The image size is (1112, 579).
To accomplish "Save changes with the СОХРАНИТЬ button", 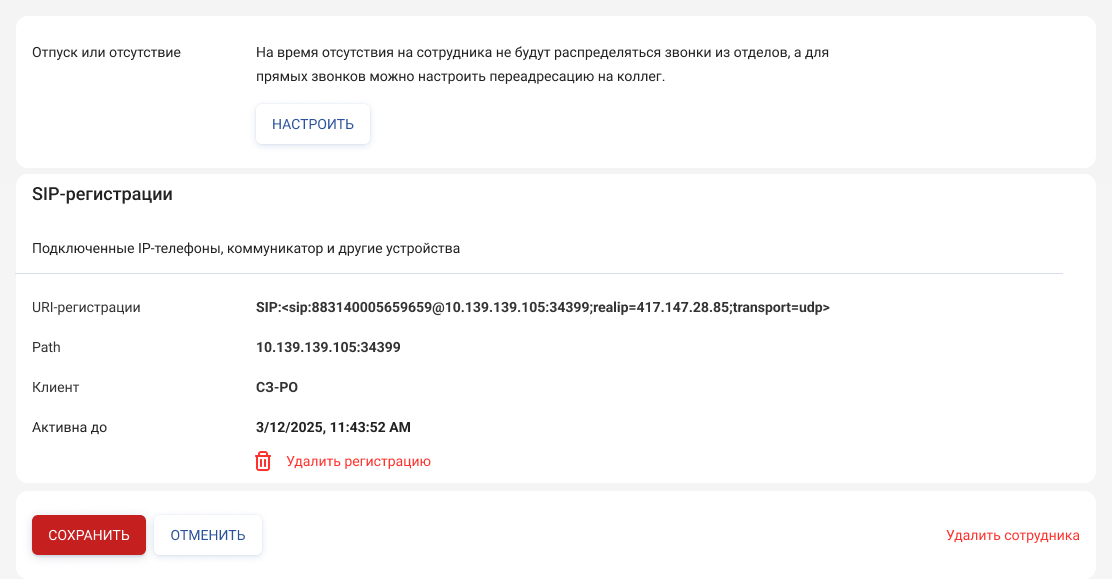I will (x=89, y=535).
